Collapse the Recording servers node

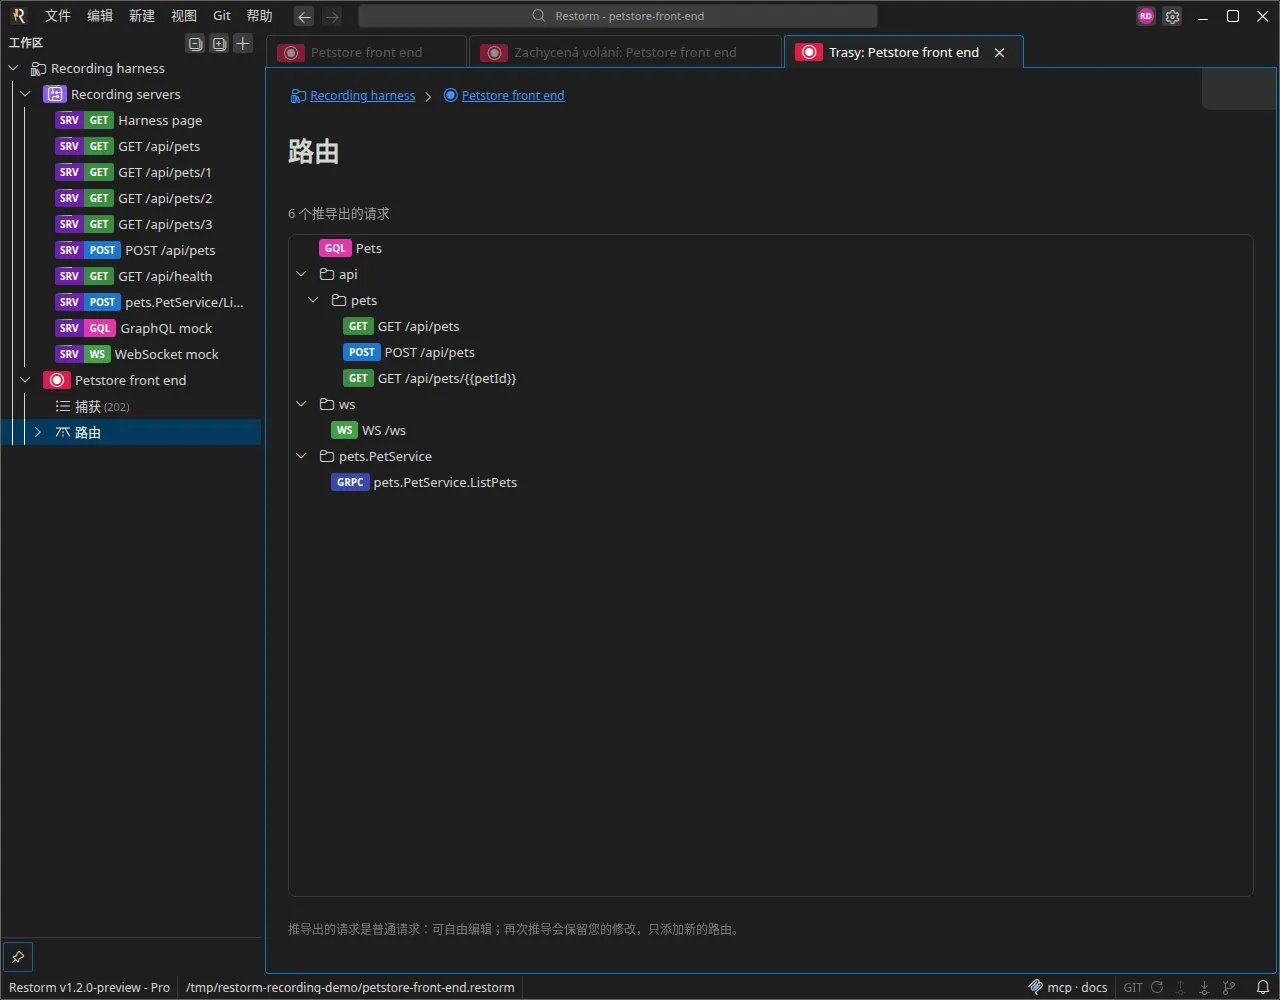point(26,94)
